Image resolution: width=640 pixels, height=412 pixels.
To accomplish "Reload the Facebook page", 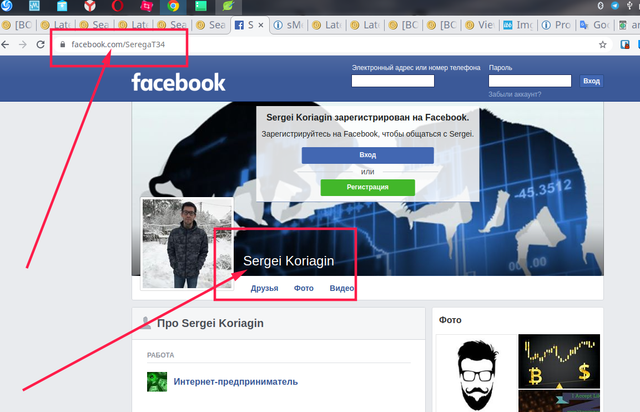I will click(x=40, y=44).
